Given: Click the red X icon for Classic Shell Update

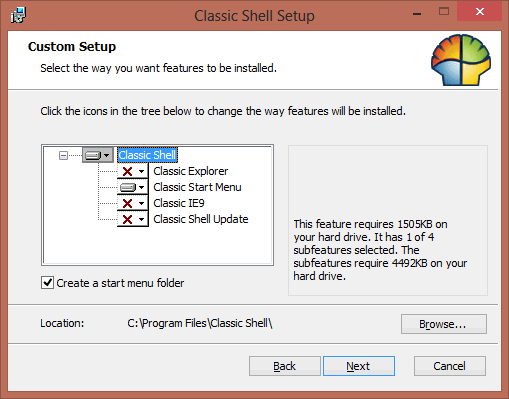Looking at the screenshot, I should pyautogui.click(x=127, y=219).
